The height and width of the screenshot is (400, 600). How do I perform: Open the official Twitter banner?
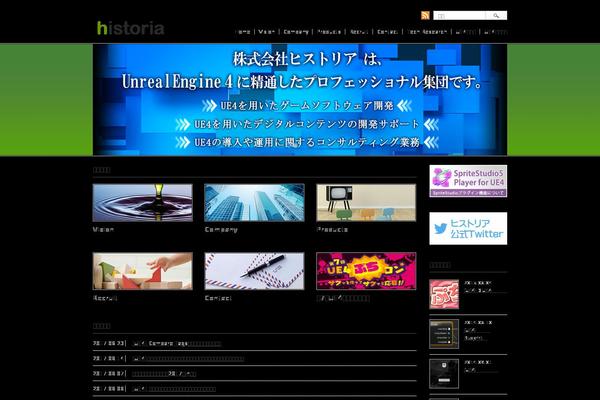(468, 229)
